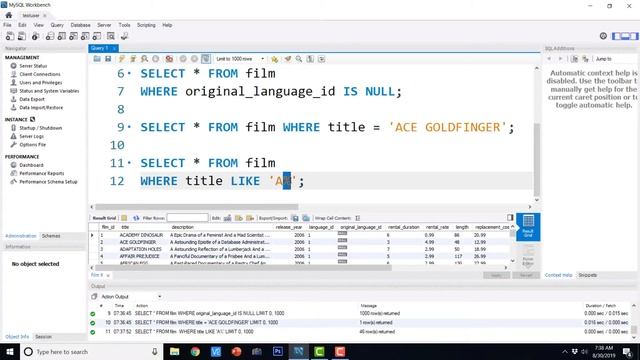Open the Session tab at bottom left
This screenshot has width=640, height=360.
tap(43, 337)
